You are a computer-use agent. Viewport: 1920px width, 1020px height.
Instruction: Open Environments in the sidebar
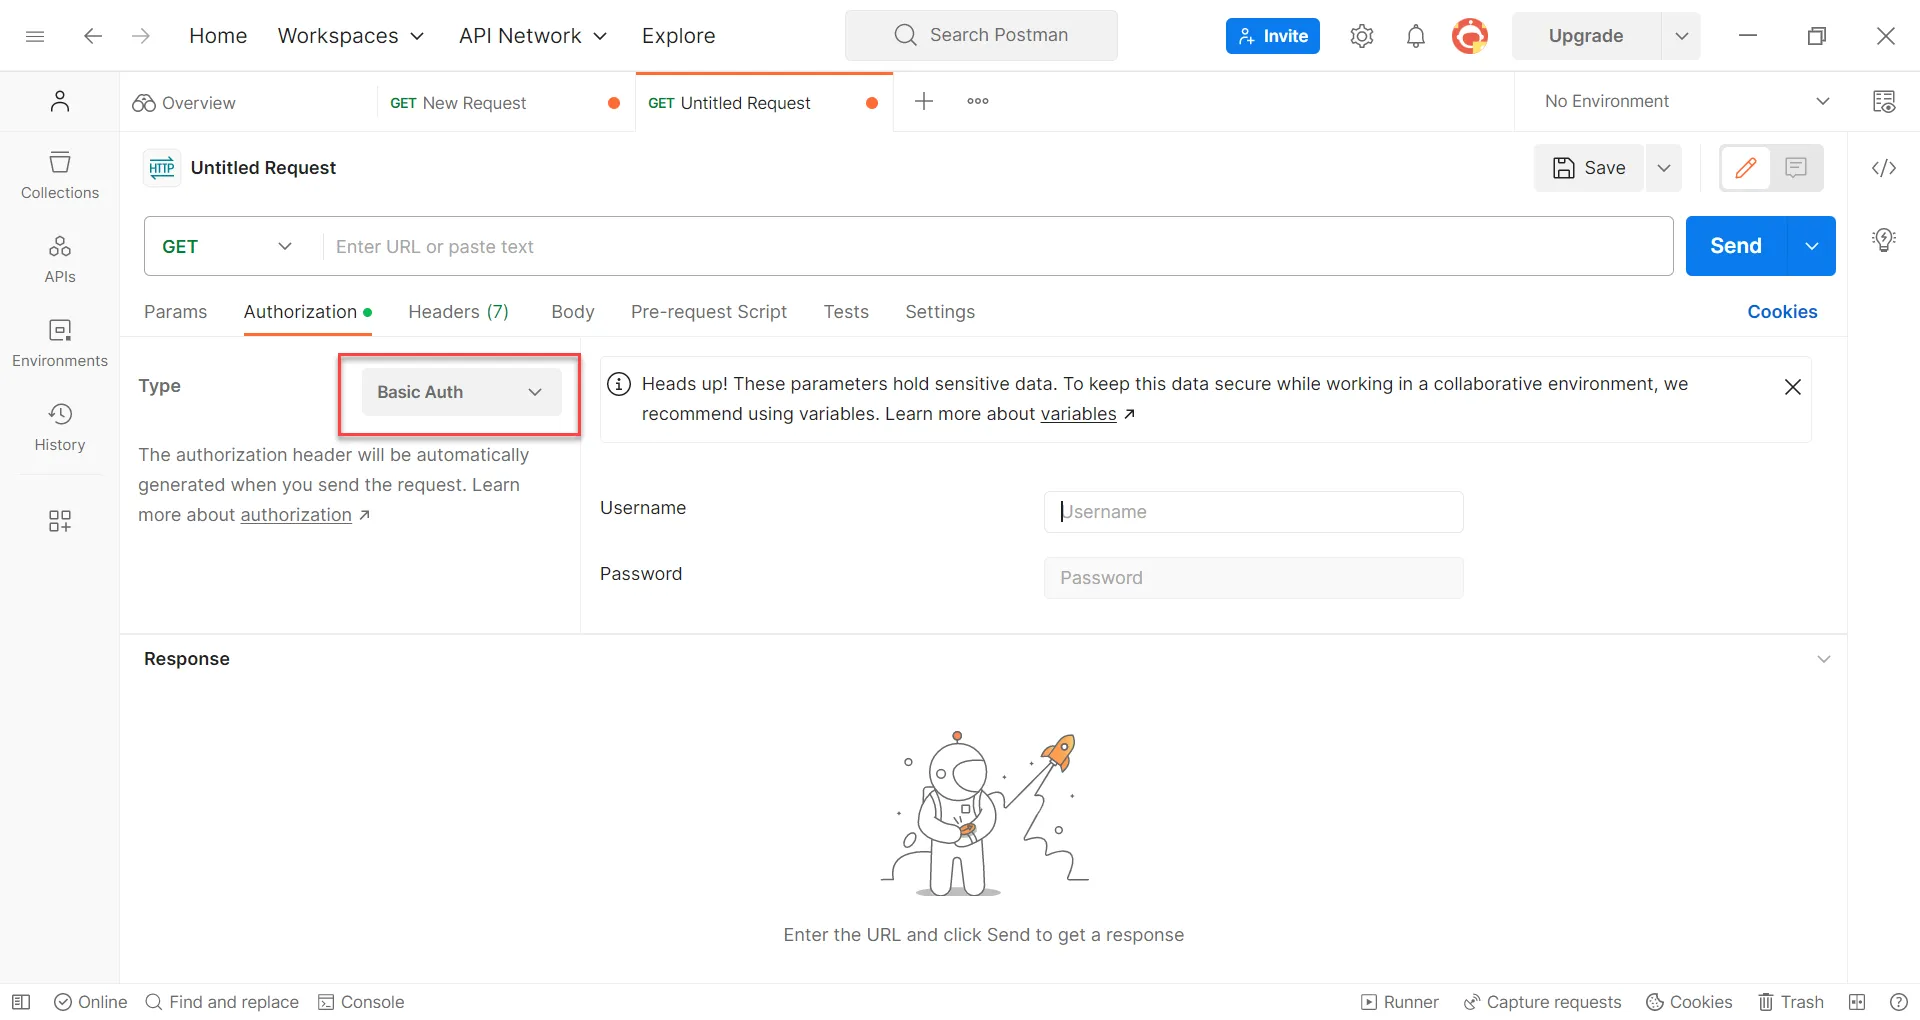tap(60, 344)
